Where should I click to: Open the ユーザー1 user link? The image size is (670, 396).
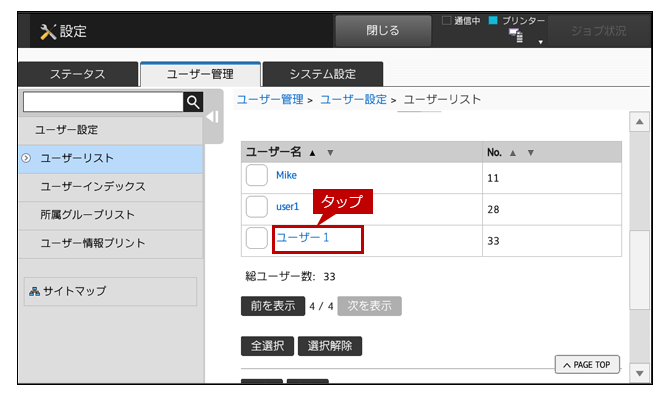tap(303, 238)
